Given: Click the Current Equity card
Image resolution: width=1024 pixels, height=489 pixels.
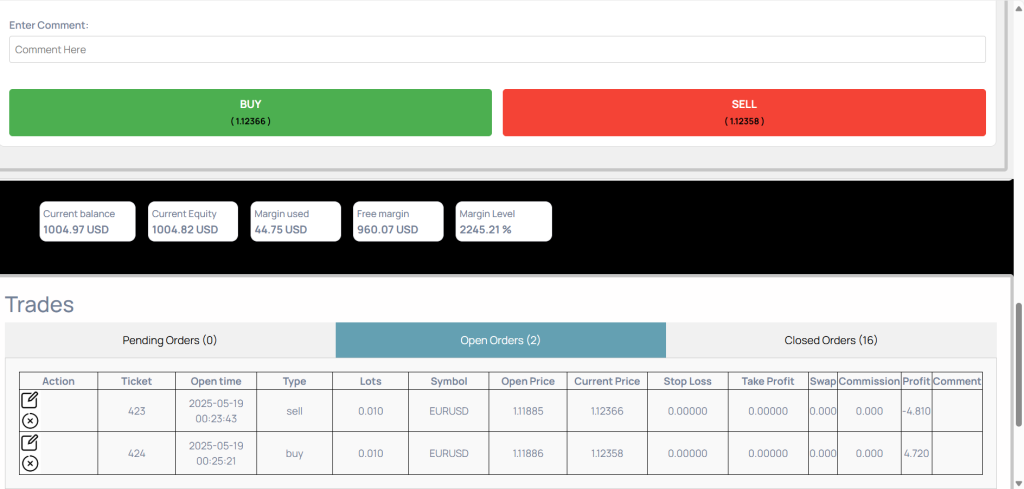Looking at the screenshot, I should tap(192, 221).
